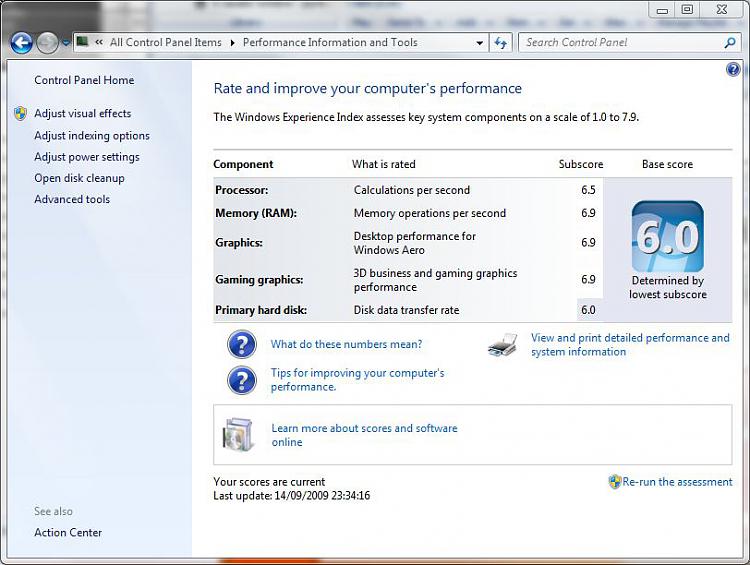This screenshot has height=565, width=750.
Task: Click the shield icon beside Re-run the assessment
Action: [615, 482]
